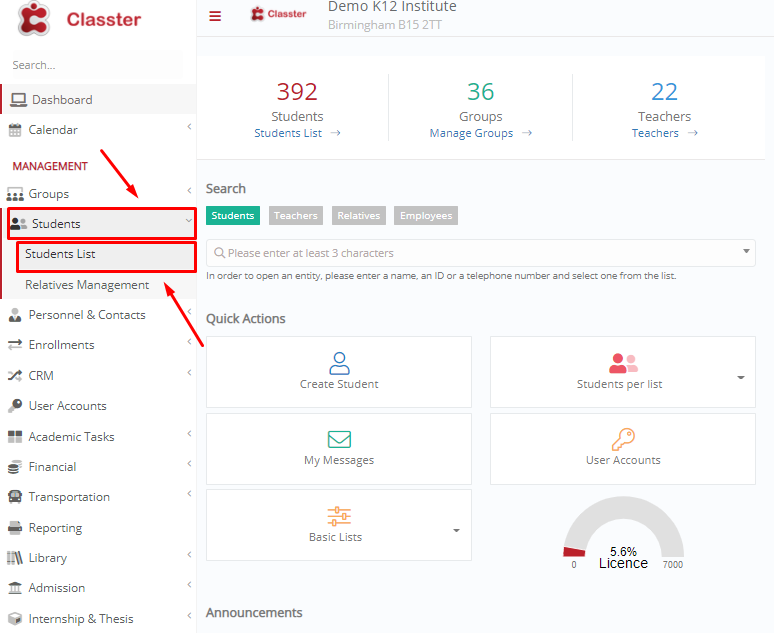Screen dimensions: 774x633
Task: Collapse the Students menu chevron
Action: [x=189, y=220]
